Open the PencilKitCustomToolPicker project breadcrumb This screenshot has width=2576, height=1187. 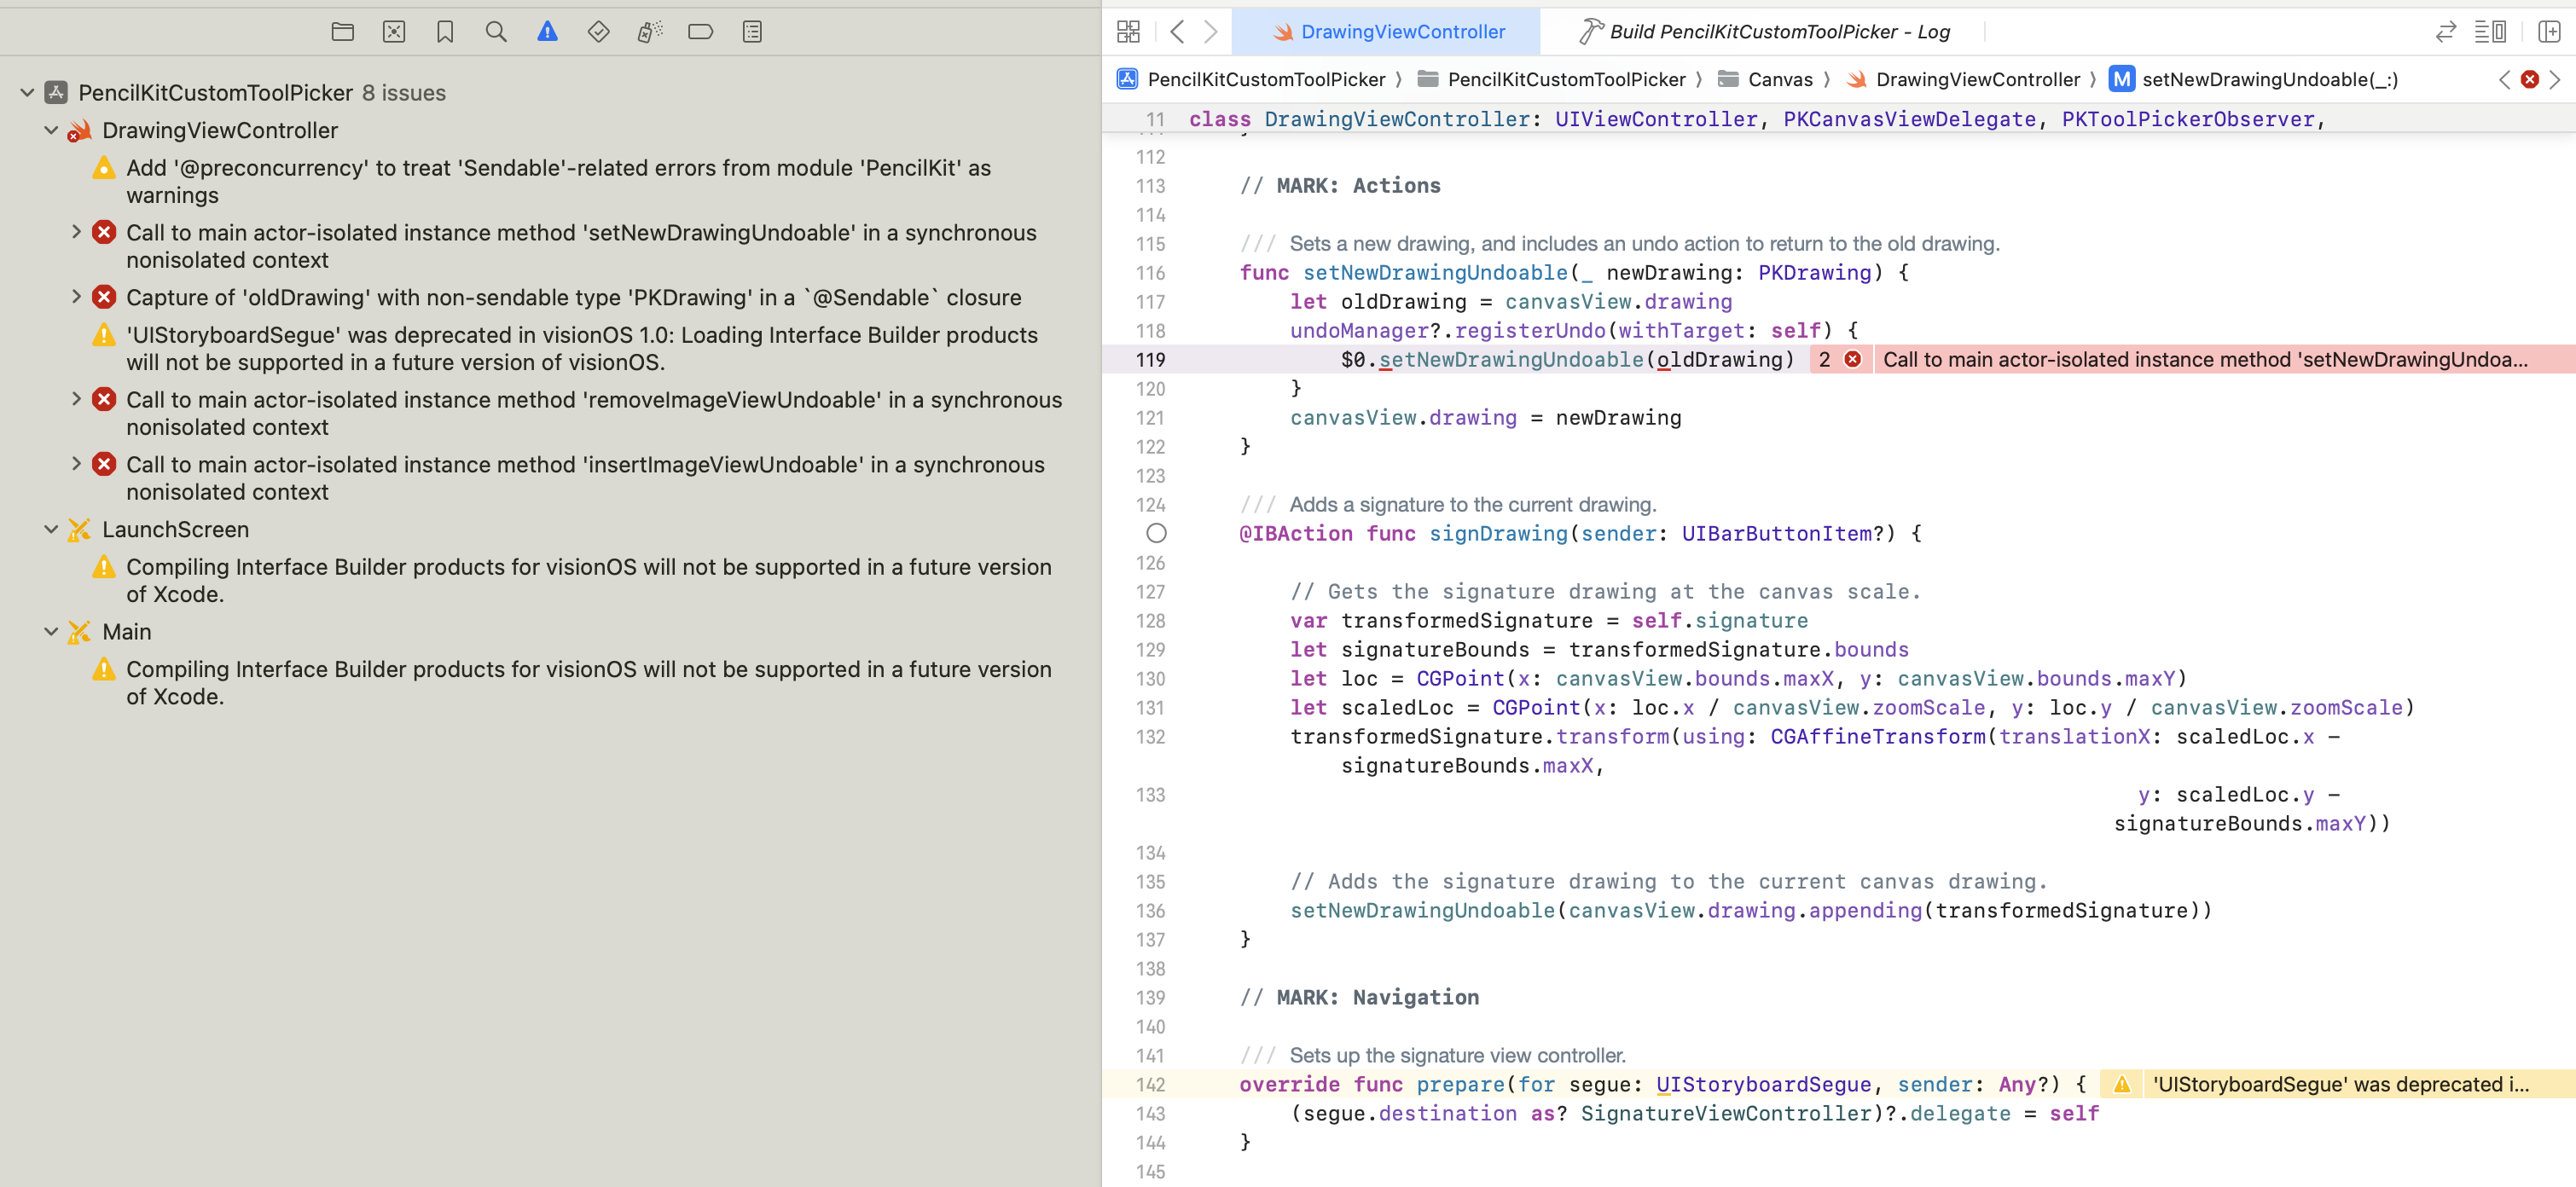click(1252, 79)
